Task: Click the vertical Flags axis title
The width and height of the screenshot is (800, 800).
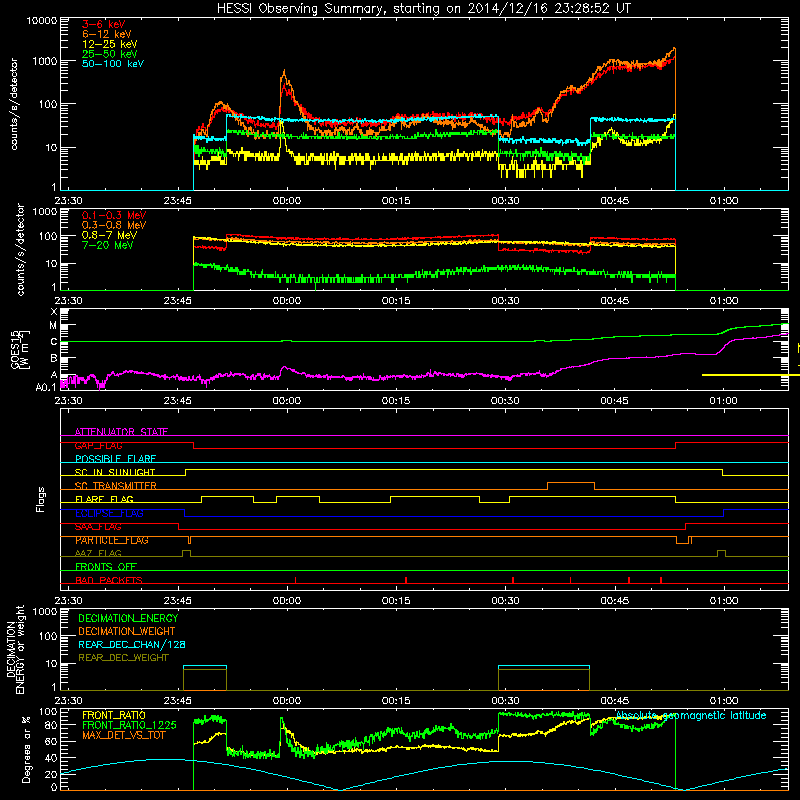Action: (x=40, y=499)
